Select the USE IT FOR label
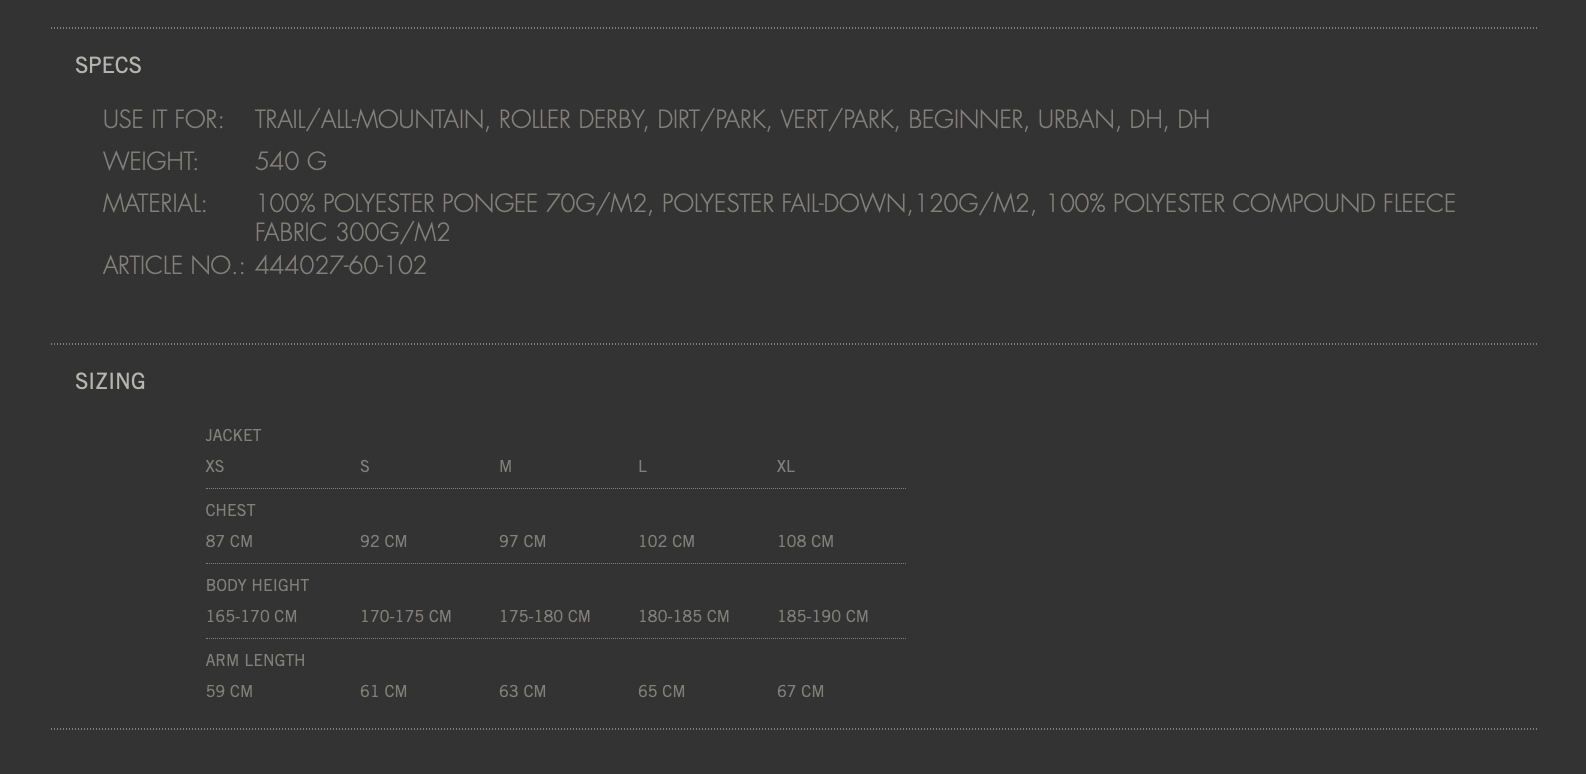Image resolution: width=1586 pixels, height=774 pixels. point(163,120)
